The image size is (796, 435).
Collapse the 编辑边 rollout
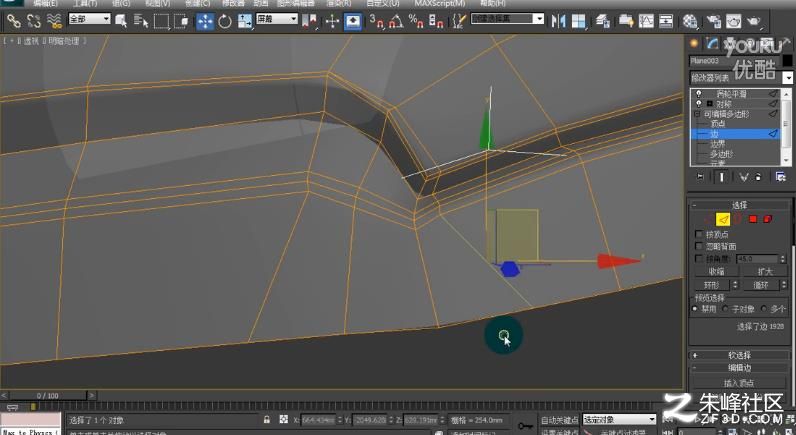pos(739,367)
